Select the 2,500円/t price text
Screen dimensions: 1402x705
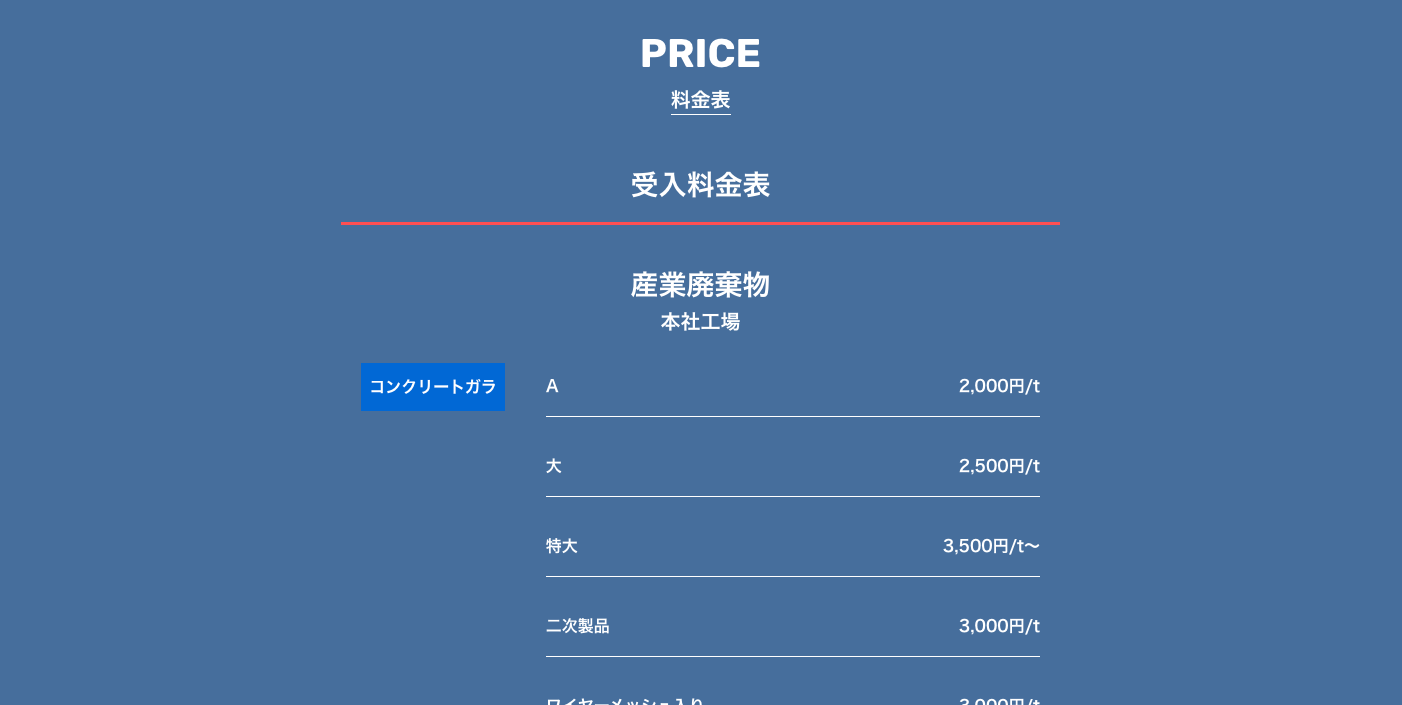(999, 466)
